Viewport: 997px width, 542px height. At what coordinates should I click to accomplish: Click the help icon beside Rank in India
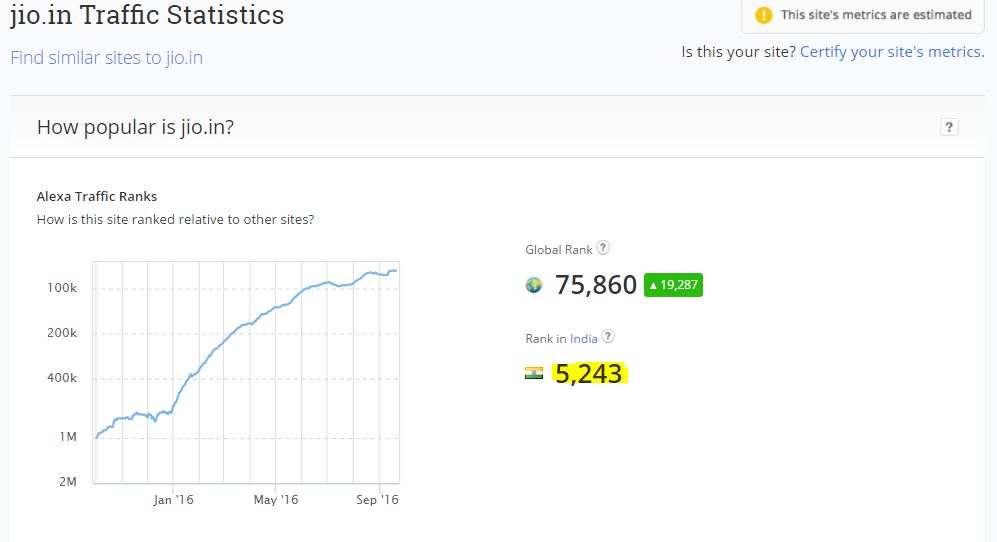click(x=608, y=337)
